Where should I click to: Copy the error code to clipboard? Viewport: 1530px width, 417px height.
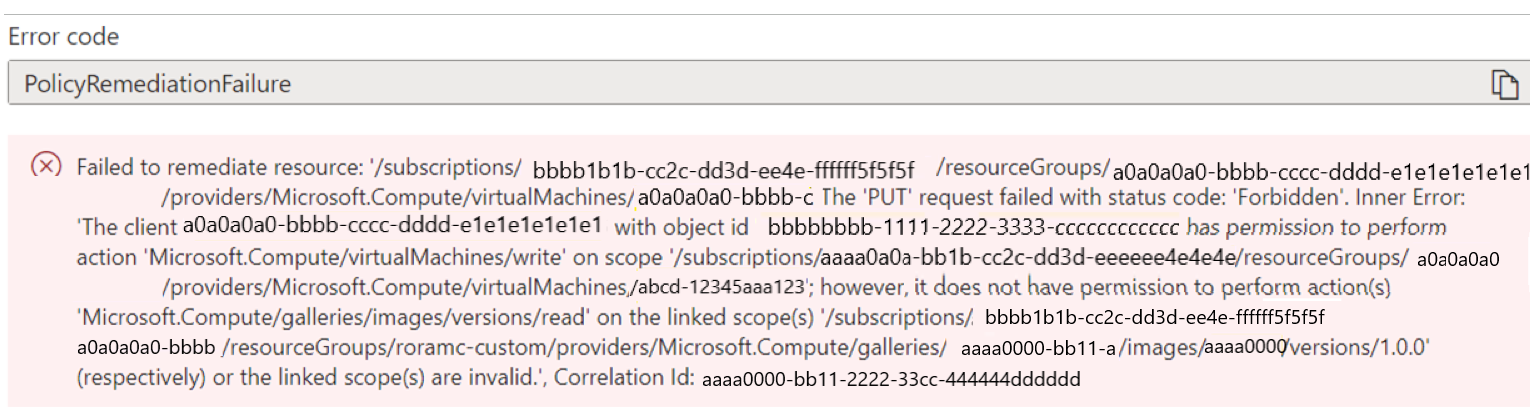(x=1503, y=84)
